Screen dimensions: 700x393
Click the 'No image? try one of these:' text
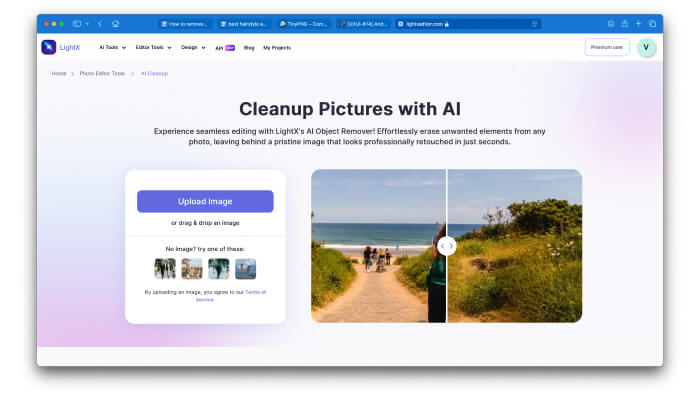(x=205, y=249)
